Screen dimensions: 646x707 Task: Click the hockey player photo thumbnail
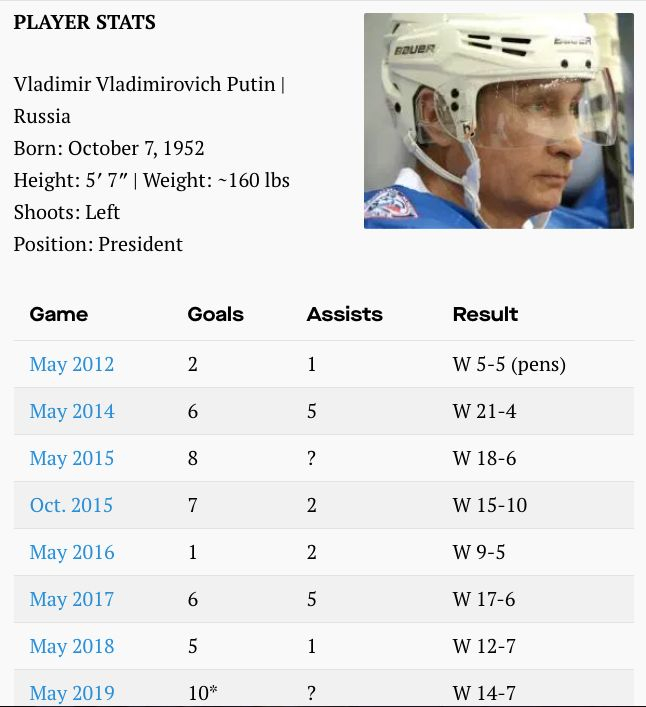498,121
